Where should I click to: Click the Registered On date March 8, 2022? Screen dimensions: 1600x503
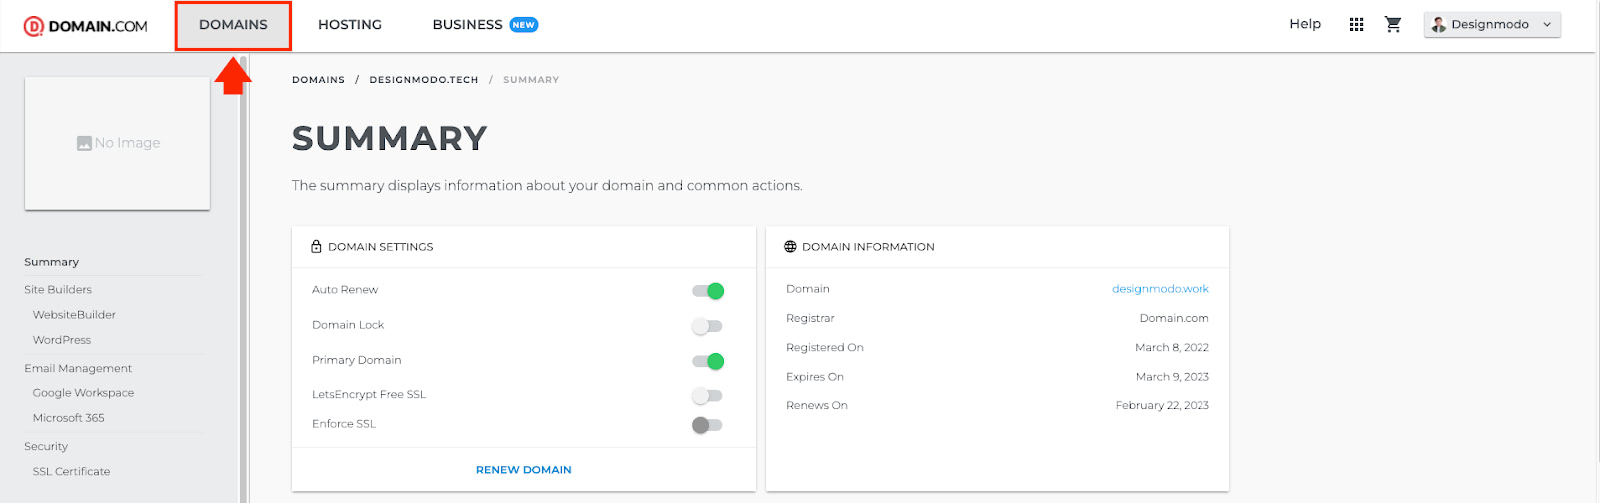(x=1172, y=348)
